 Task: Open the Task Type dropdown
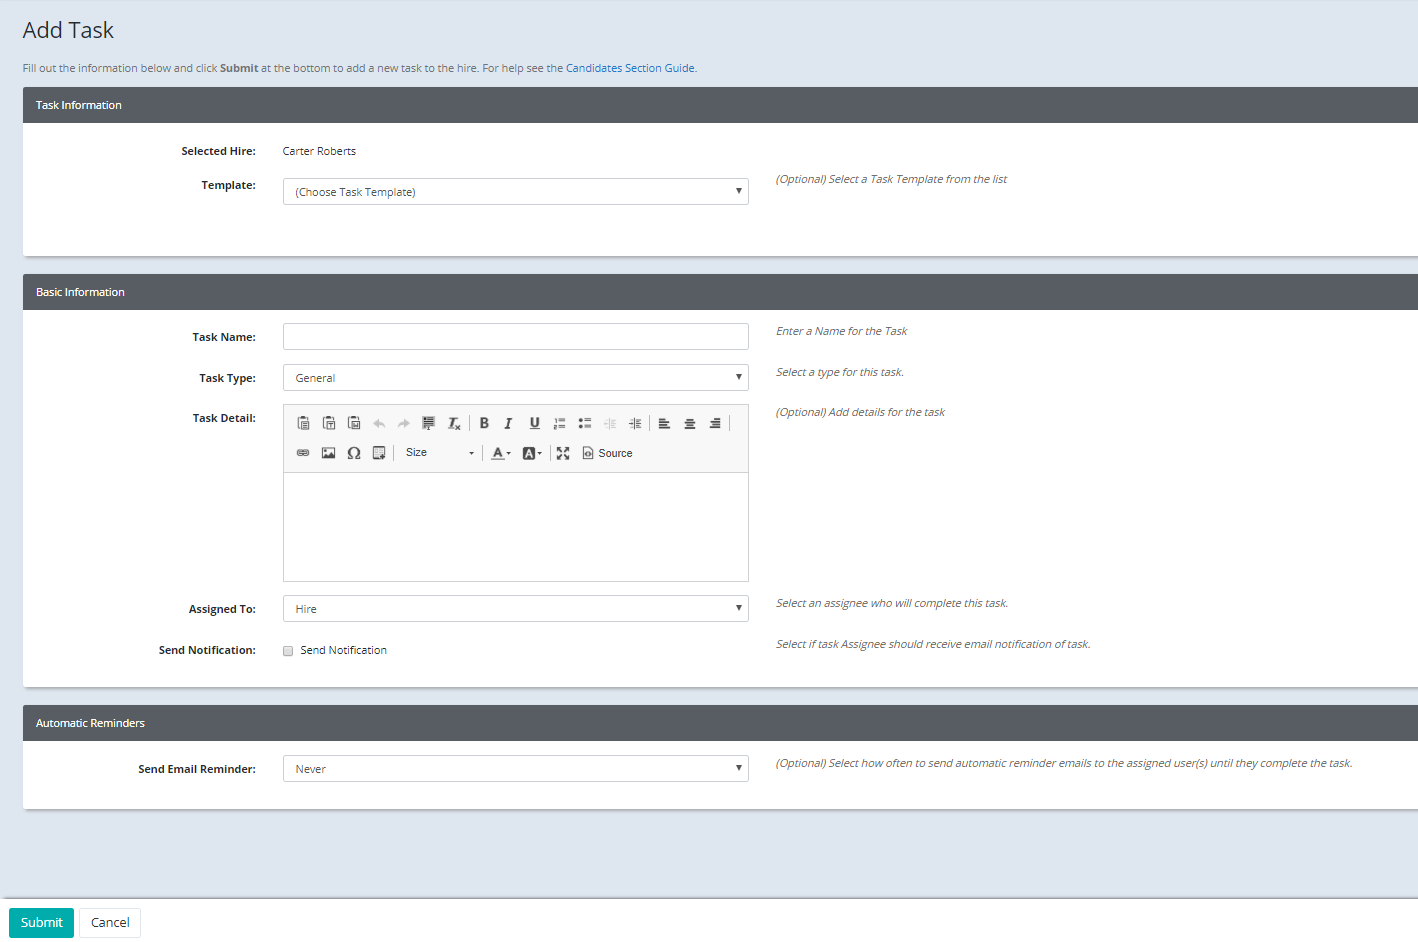515,377
